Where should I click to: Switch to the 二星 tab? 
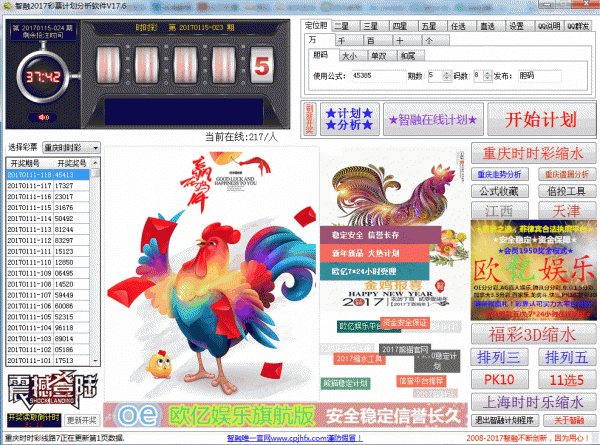(345, 26)
